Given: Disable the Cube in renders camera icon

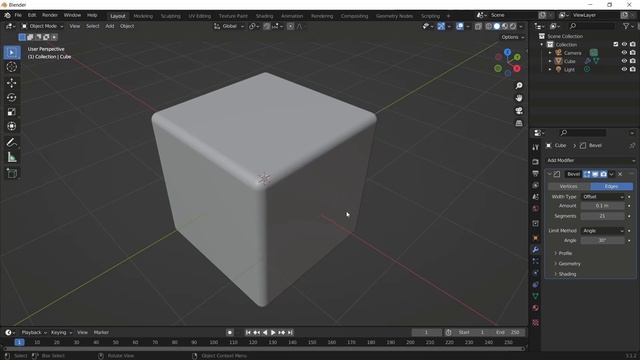Looking at the screenshot, I should [x=633, y=61].
